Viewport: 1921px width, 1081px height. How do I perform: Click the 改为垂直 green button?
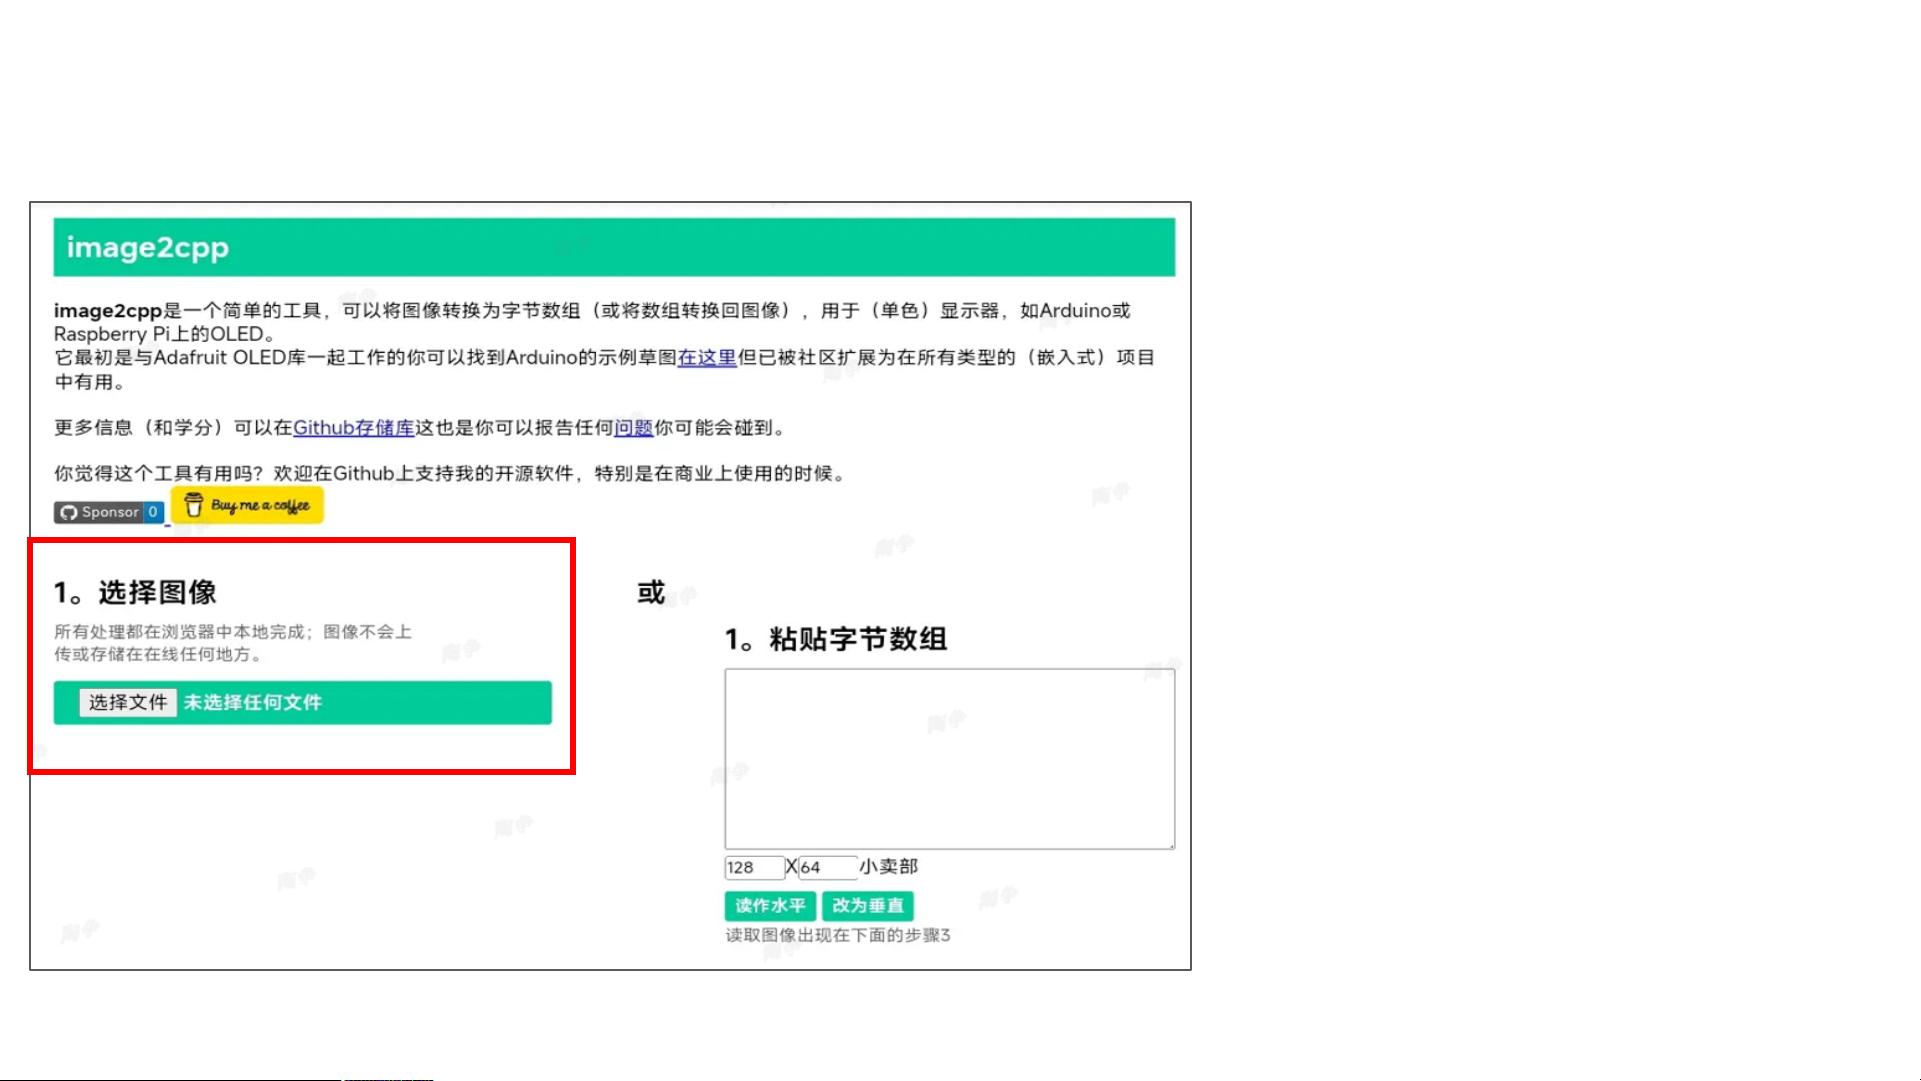[868, 906]
